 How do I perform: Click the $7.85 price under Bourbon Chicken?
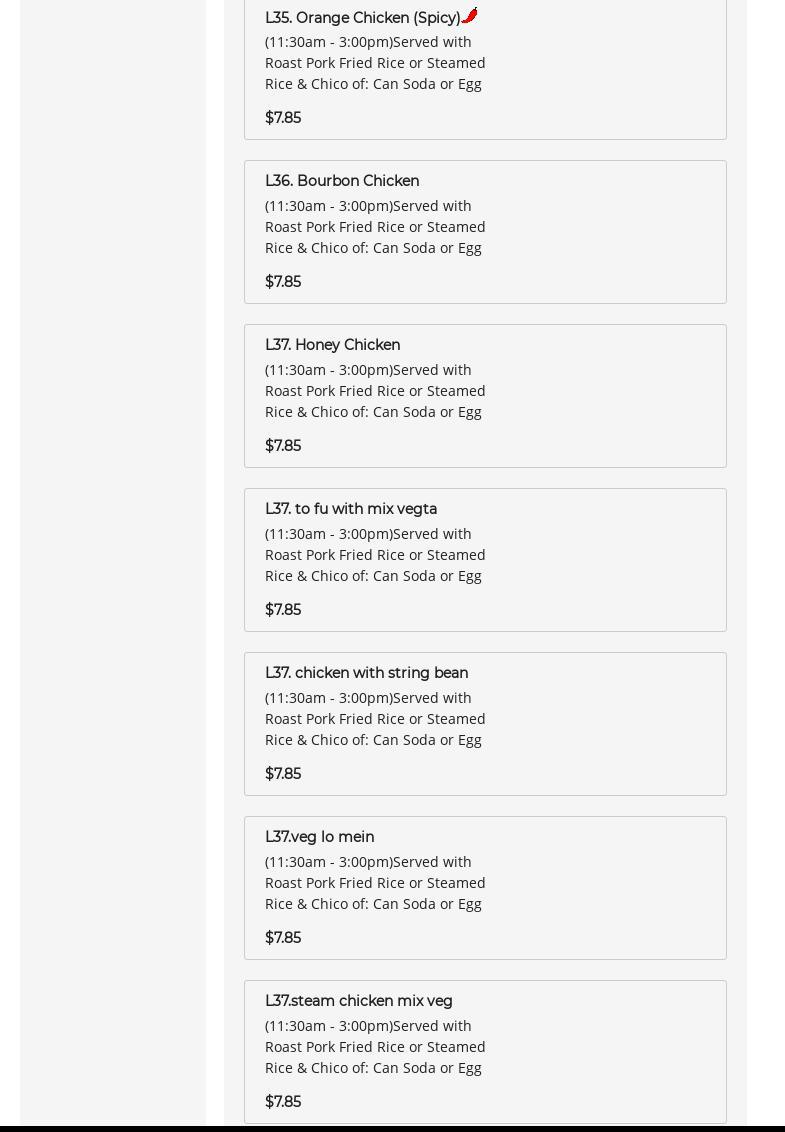coord(283,282)
